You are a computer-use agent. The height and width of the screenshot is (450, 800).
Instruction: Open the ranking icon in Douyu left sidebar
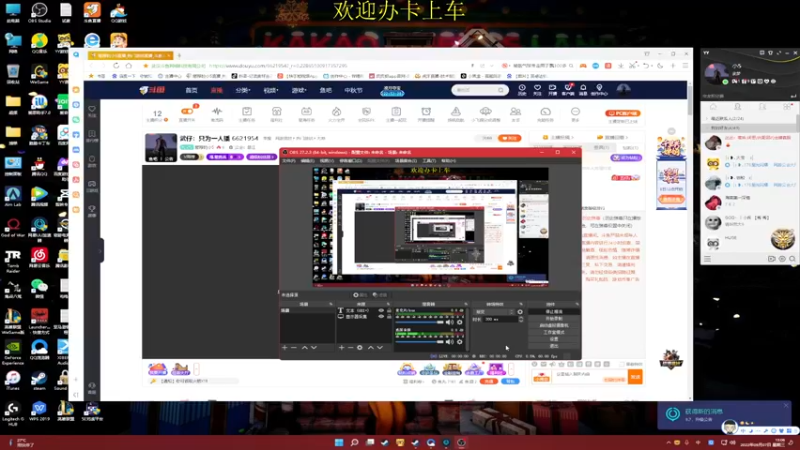pyautogui.click(x=92, y=136)
